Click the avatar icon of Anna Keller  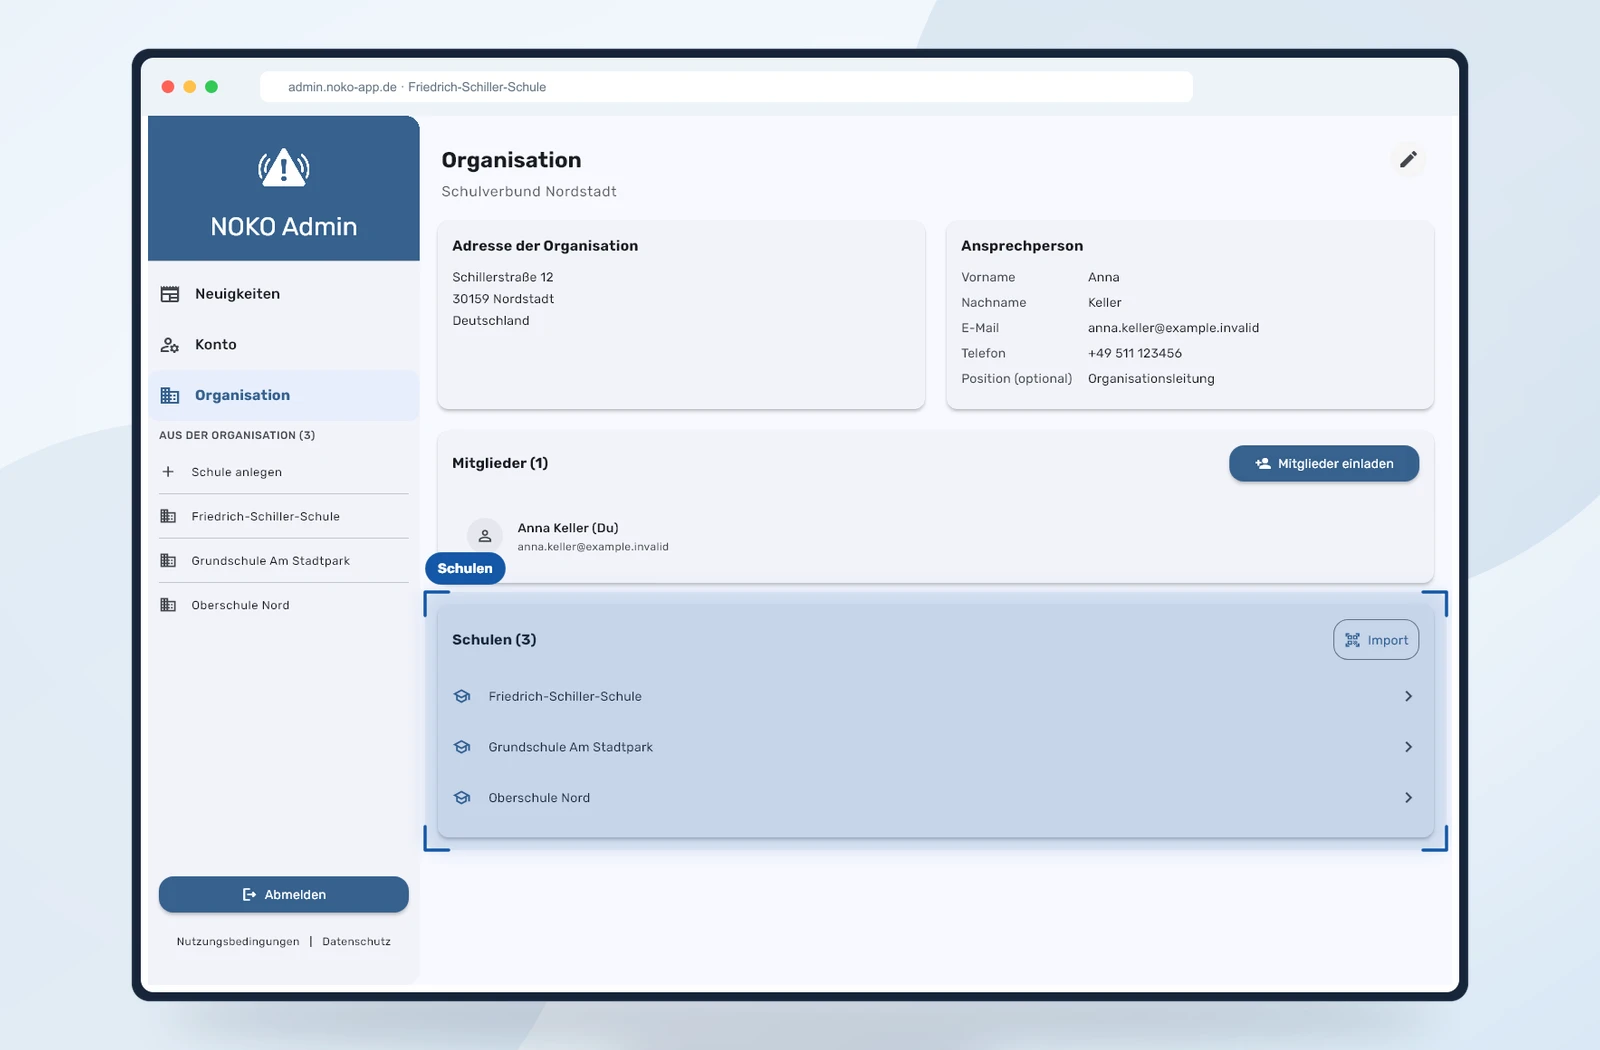485,536
